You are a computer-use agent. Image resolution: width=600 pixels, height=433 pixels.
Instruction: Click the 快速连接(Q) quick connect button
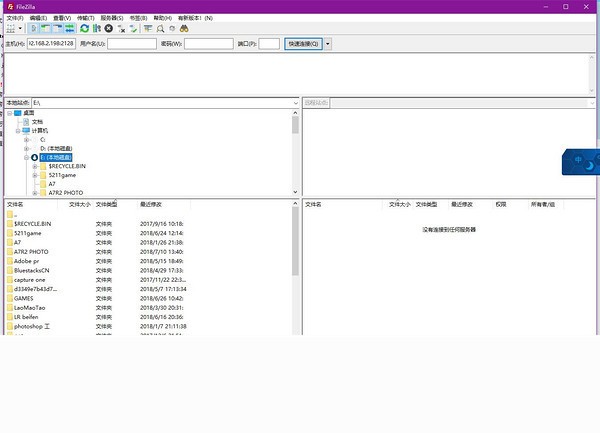303,44
